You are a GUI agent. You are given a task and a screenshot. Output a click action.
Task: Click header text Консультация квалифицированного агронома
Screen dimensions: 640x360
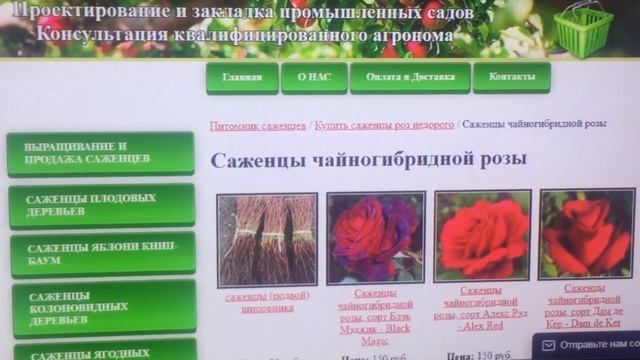tap(245, 34)
